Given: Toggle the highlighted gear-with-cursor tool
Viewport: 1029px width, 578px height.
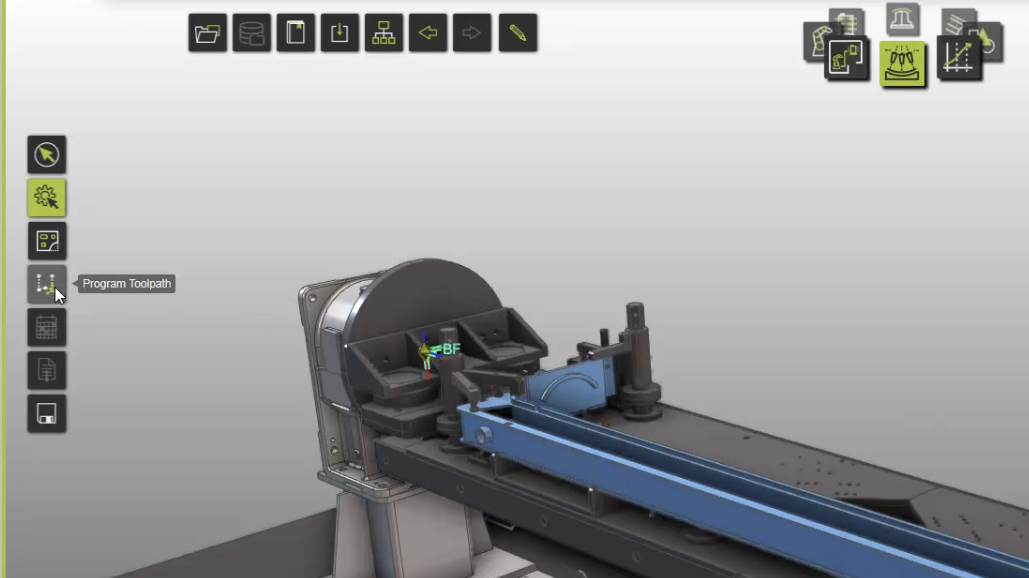Looking at the screenshot, I should point(47,198).
